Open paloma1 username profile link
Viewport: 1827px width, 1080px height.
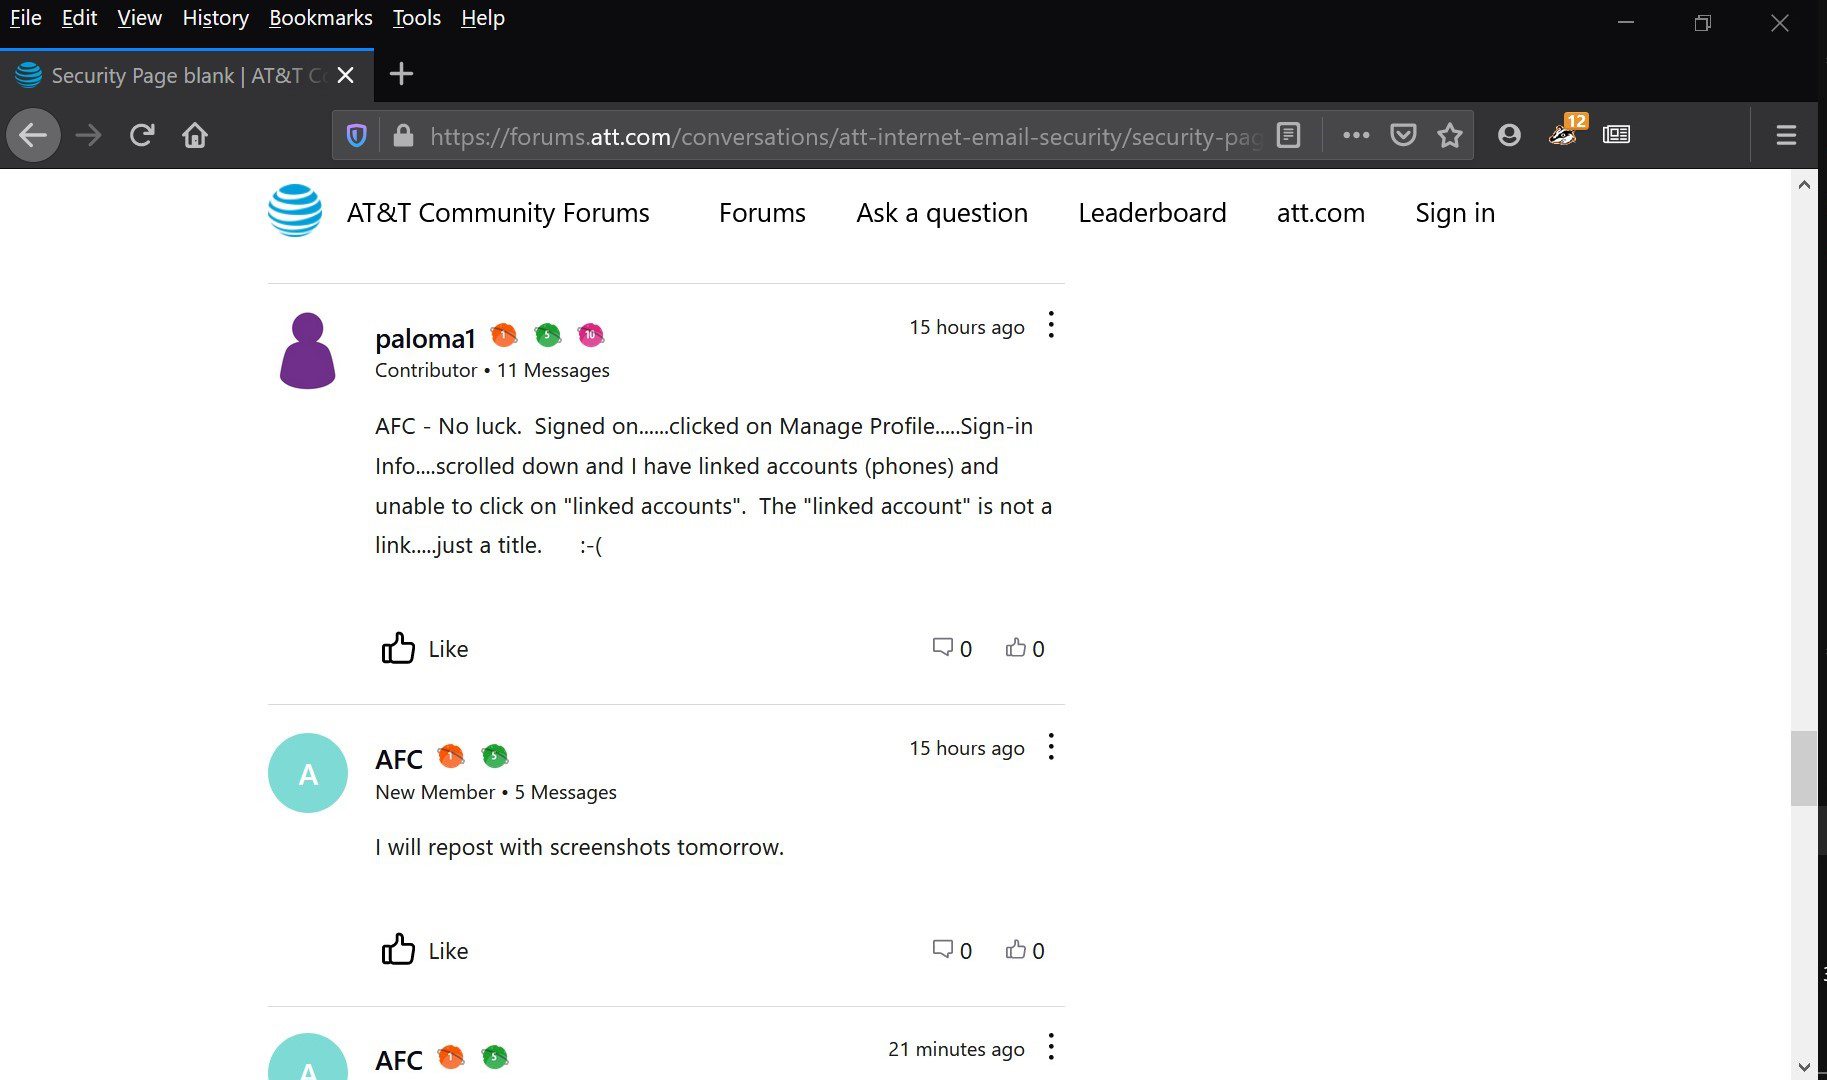click(425, 338)
